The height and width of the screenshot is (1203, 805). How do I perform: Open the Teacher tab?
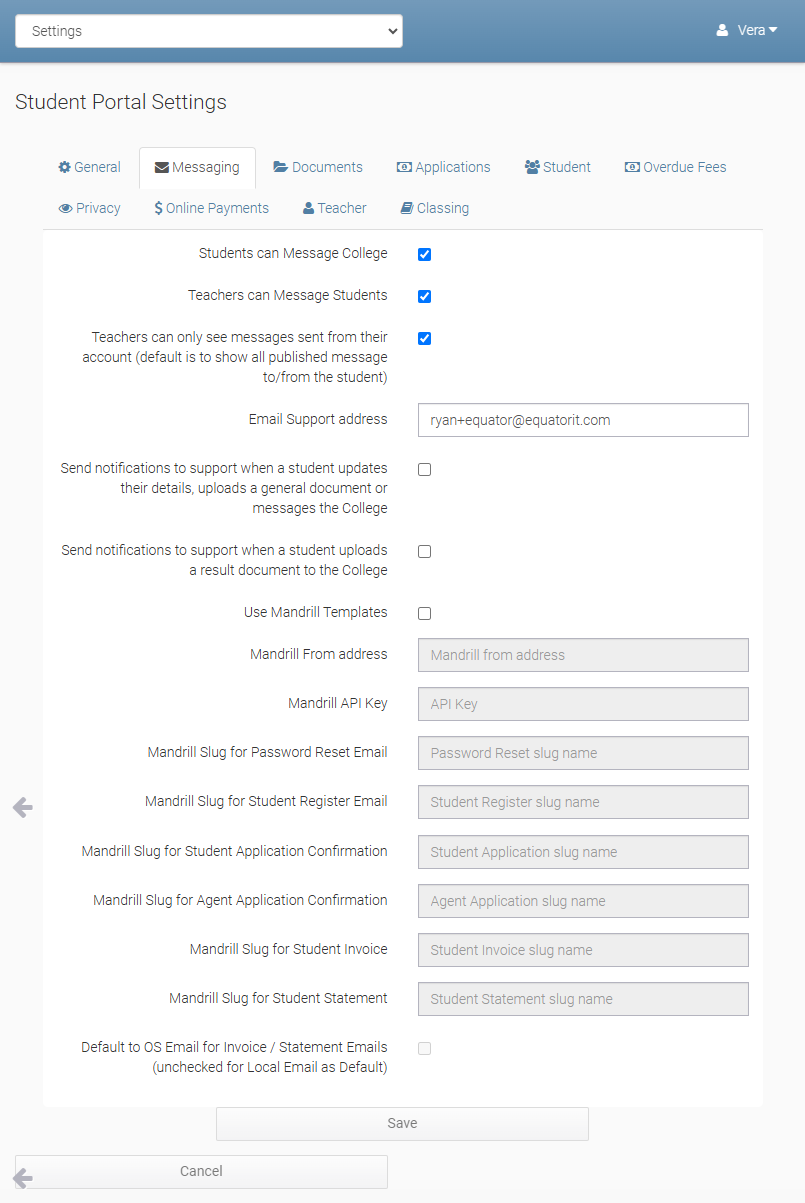(334, 208)
